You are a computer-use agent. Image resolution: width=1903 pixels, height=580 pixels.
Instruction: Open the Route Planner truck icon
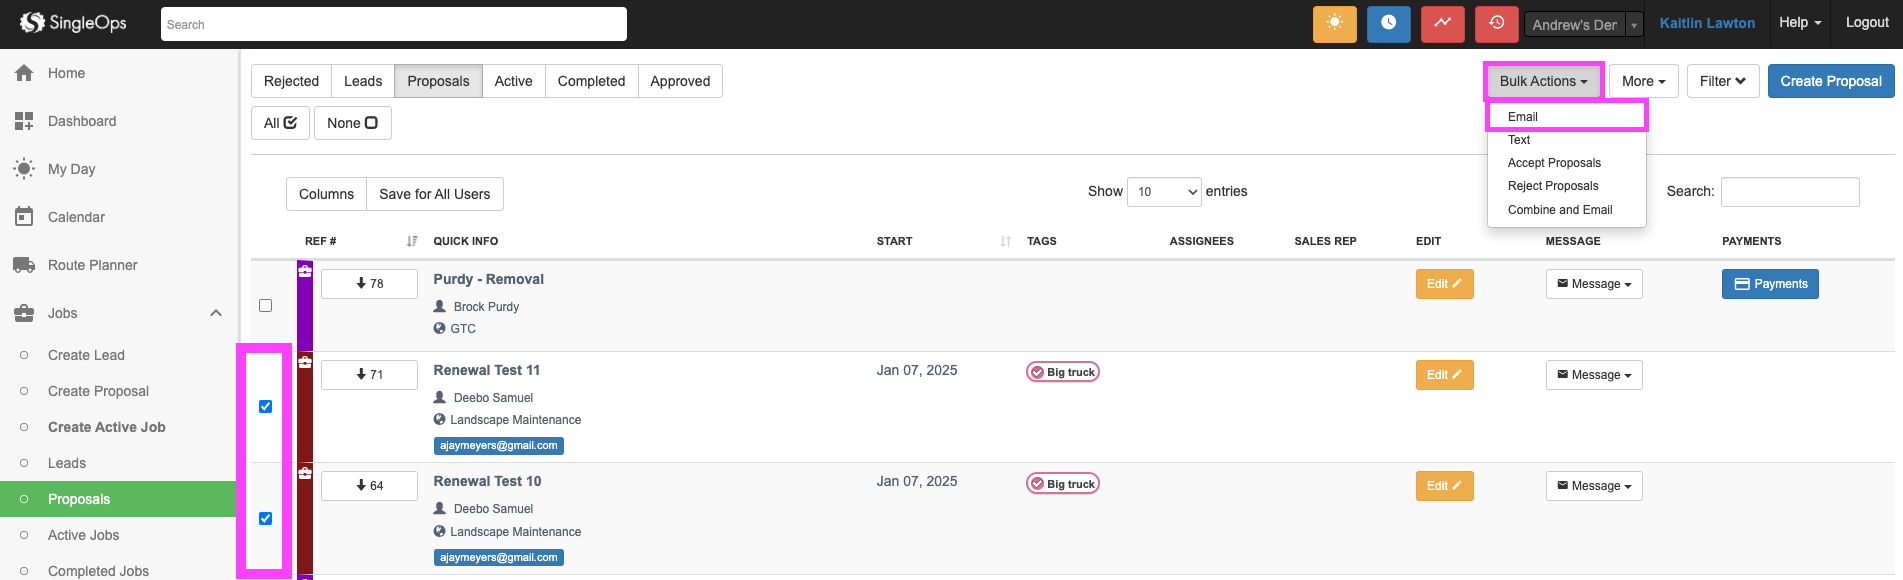tap(24, 265)
